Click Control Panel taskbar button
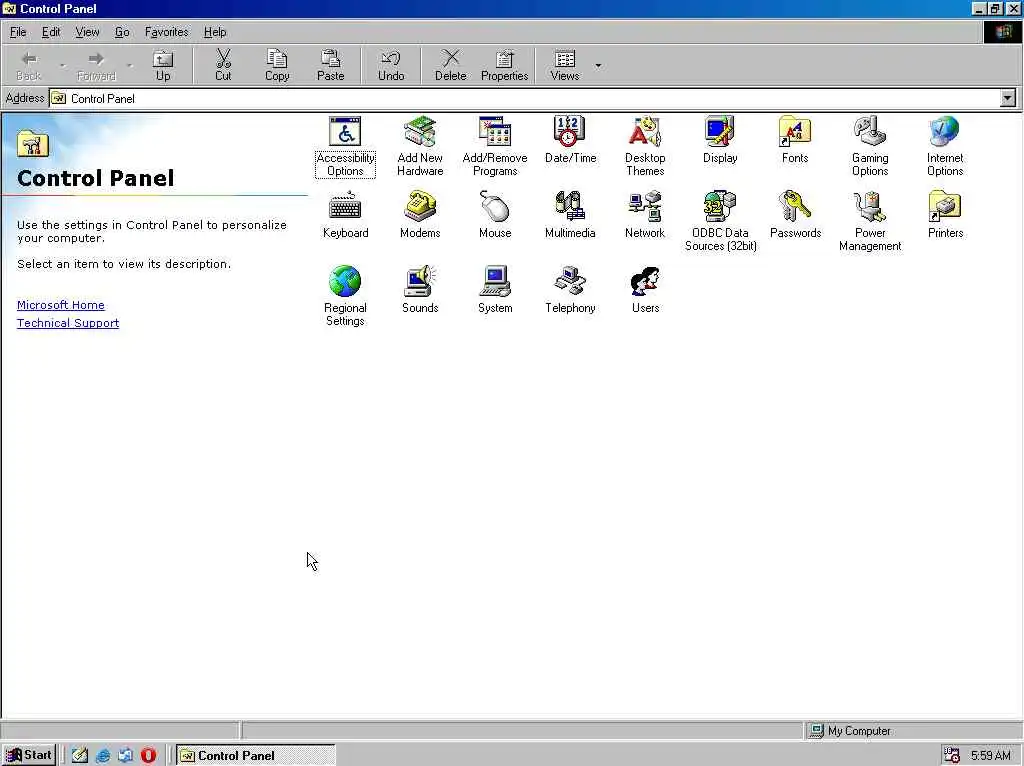Image resolution: width=1024 pixels, height=766 pixels. (255, 756)
